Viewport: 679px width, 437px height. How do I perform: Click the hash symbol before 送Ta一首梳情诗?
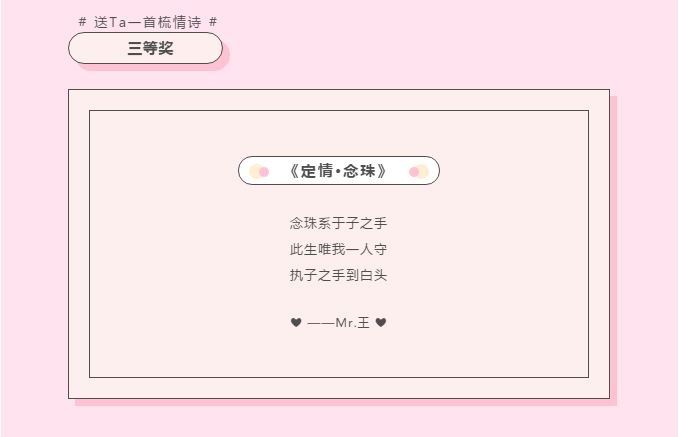[x=82, y=21]
